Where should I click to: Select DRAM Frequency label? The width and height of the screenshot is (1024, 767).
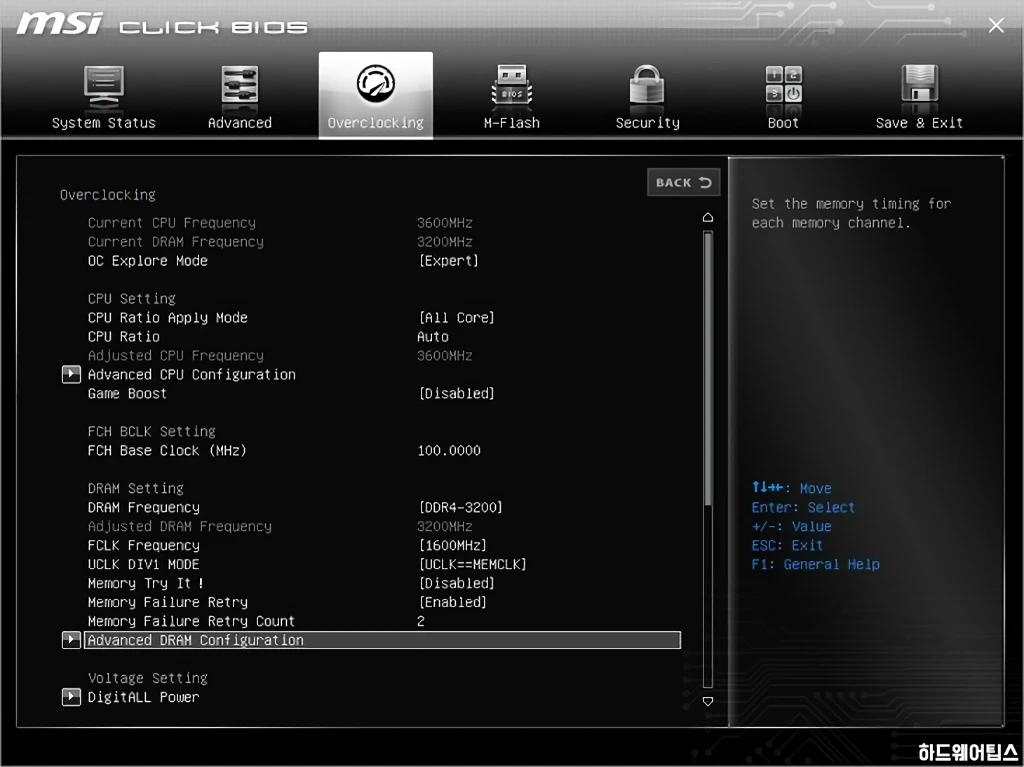point(144,507)
